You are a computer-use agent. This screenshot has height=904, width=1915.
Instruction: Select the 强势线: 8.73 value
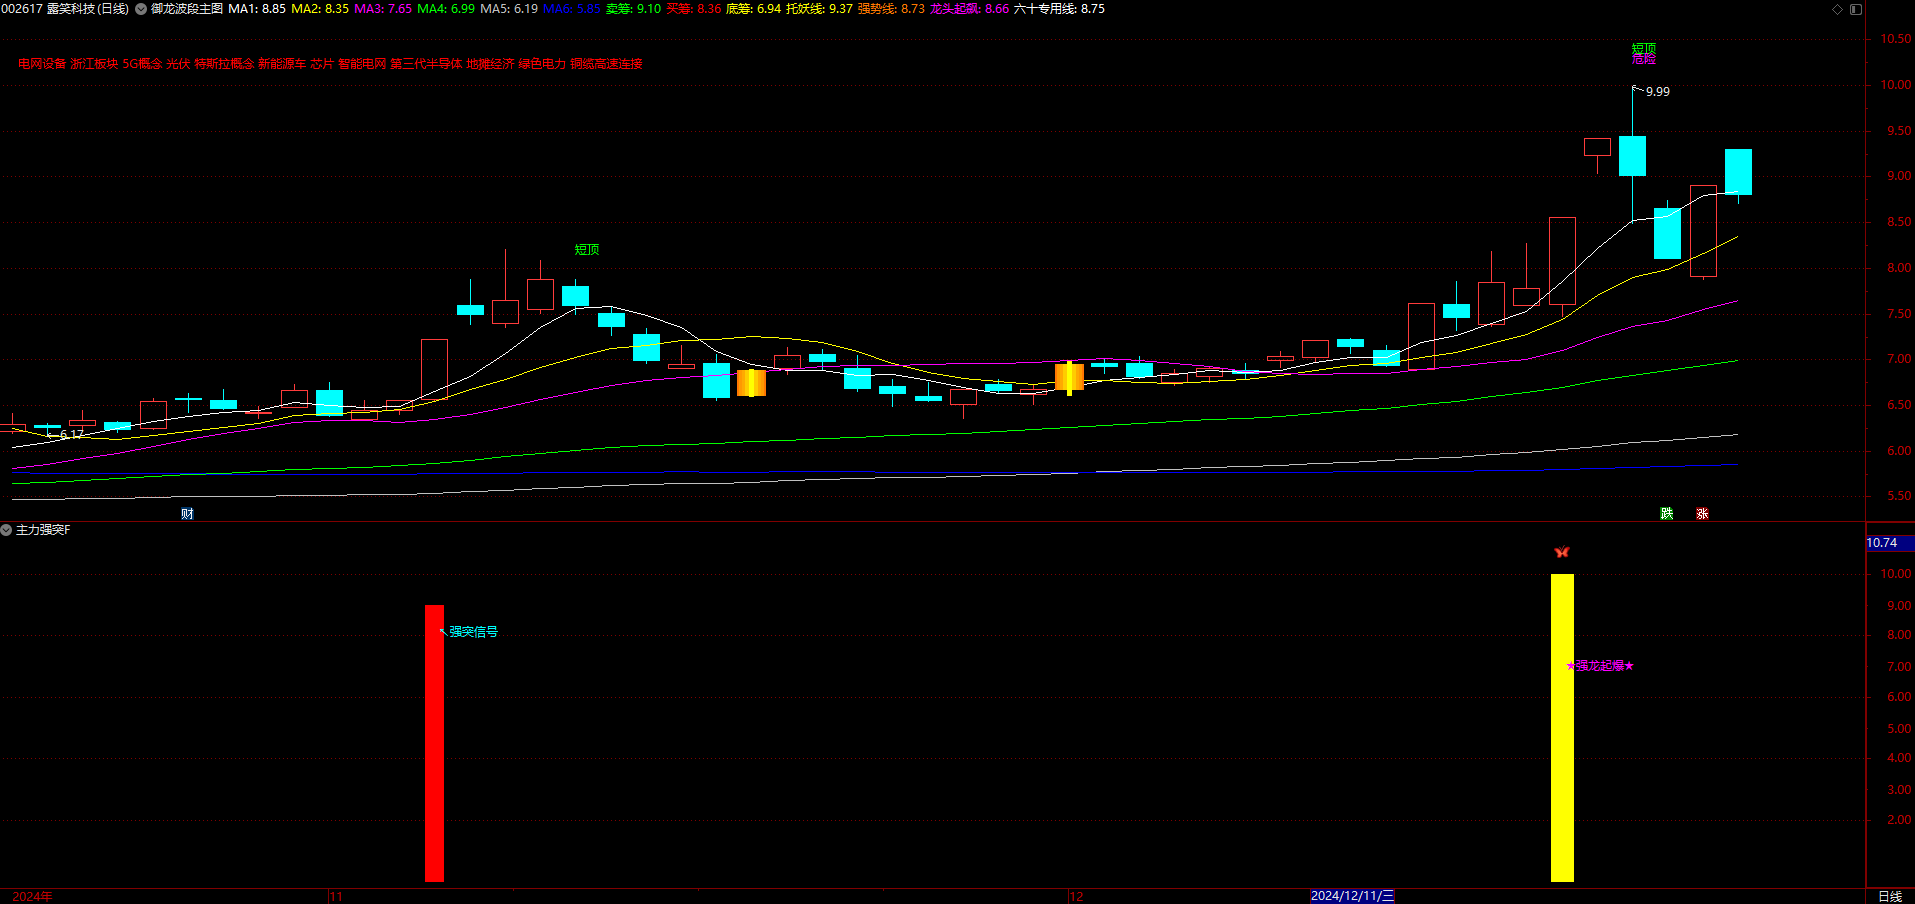tap(891, 9)
